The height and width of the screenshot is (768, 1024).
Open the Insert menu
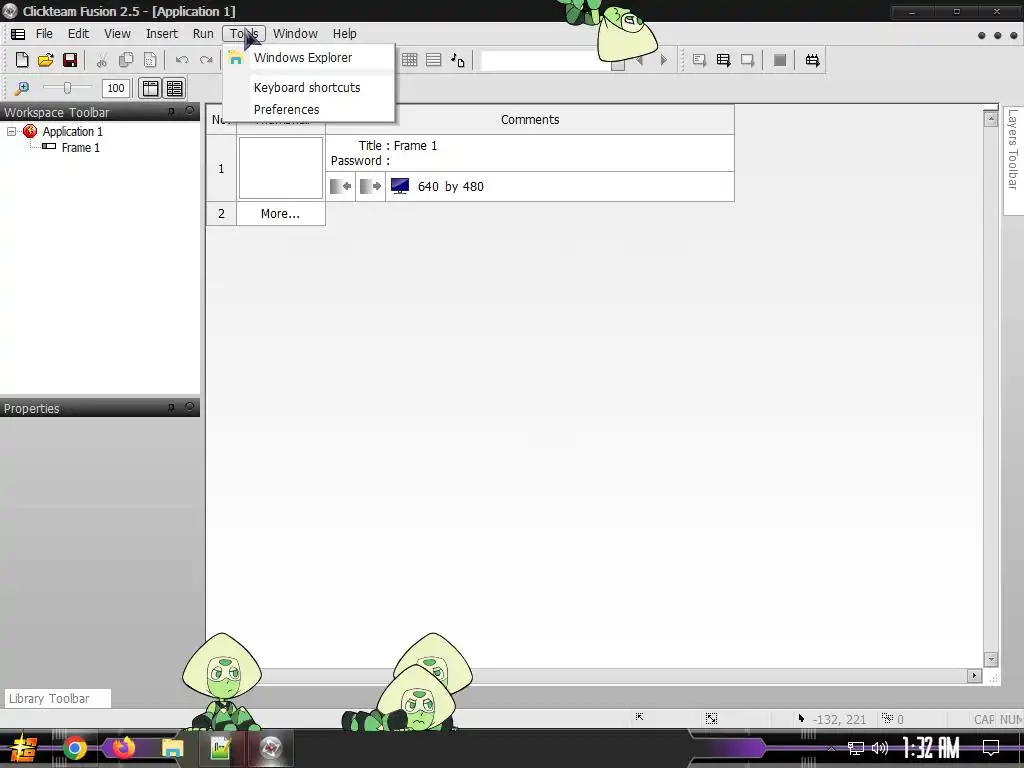(x=162, y=34)
